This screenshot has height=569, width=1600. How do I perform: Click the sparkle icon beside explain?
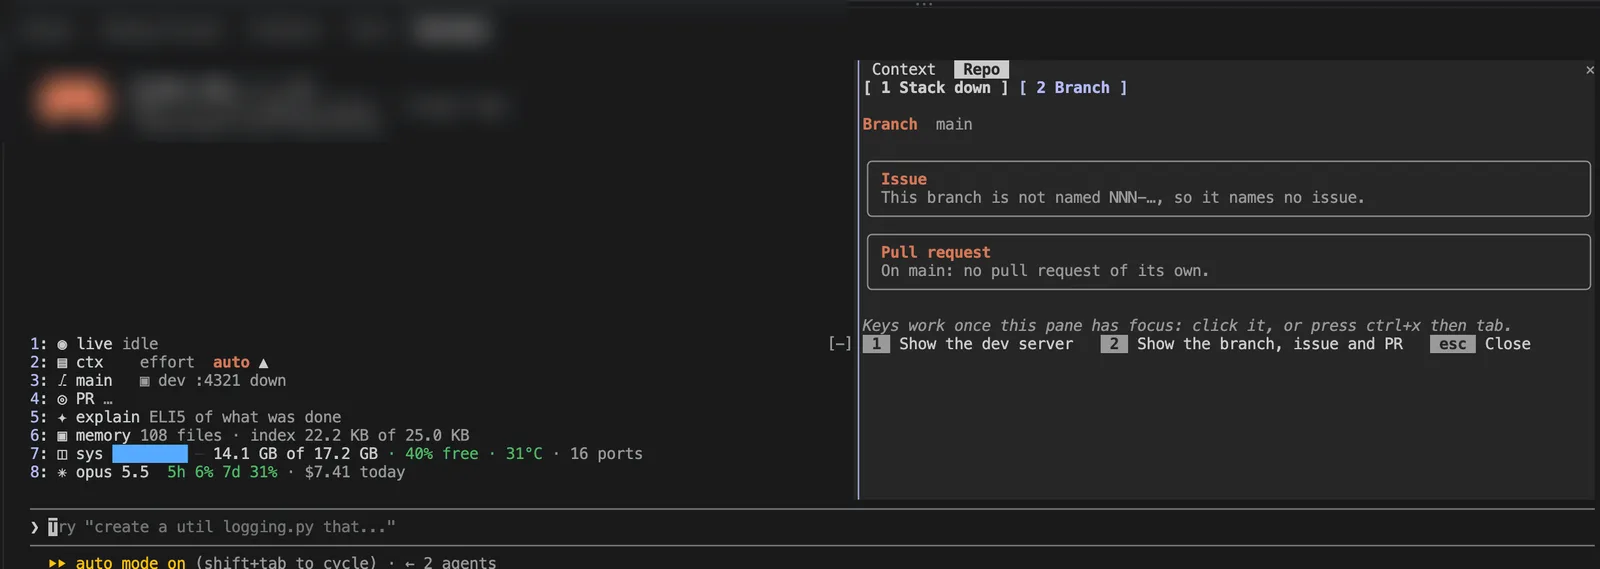pos(62,418)
